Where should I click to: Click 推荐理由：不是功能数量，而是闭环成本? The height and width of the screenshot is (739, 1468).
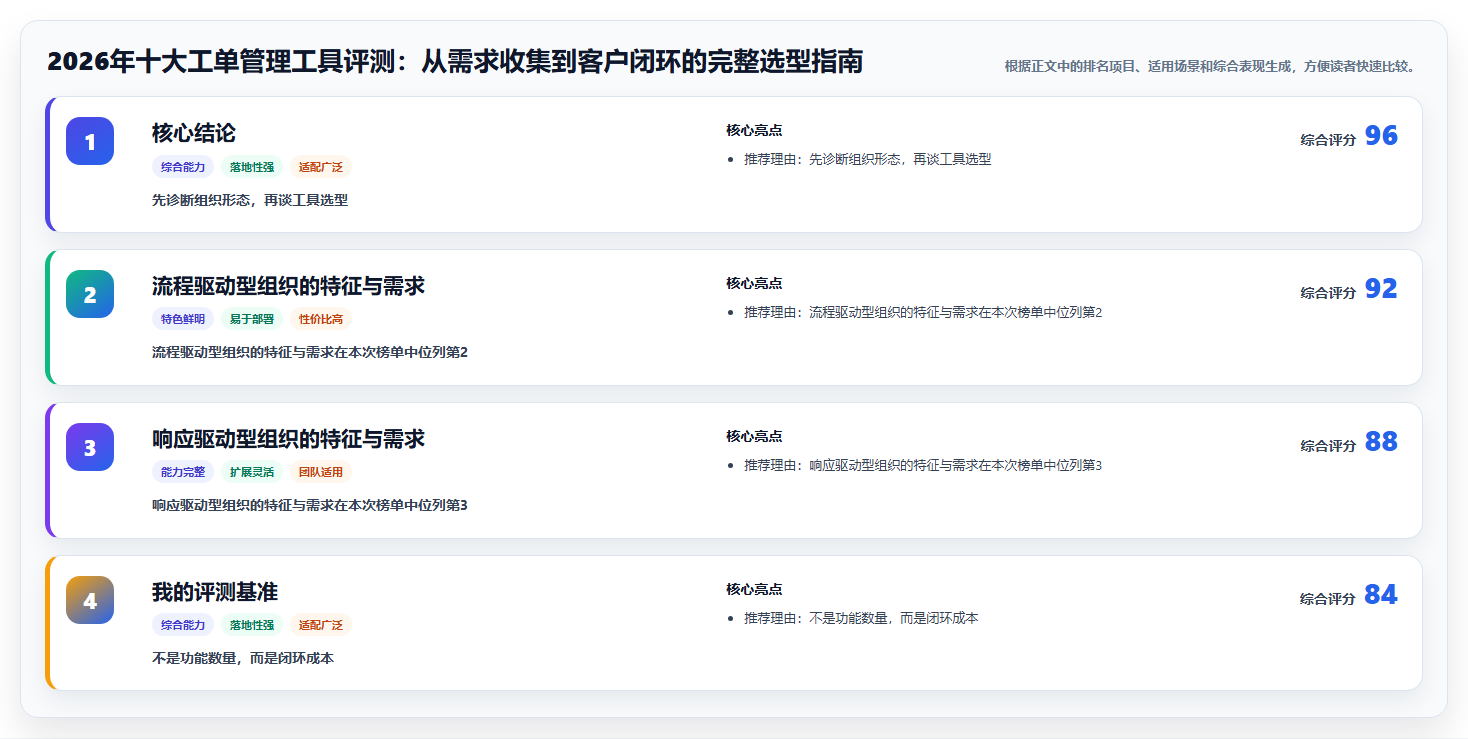tap(861, 618)
